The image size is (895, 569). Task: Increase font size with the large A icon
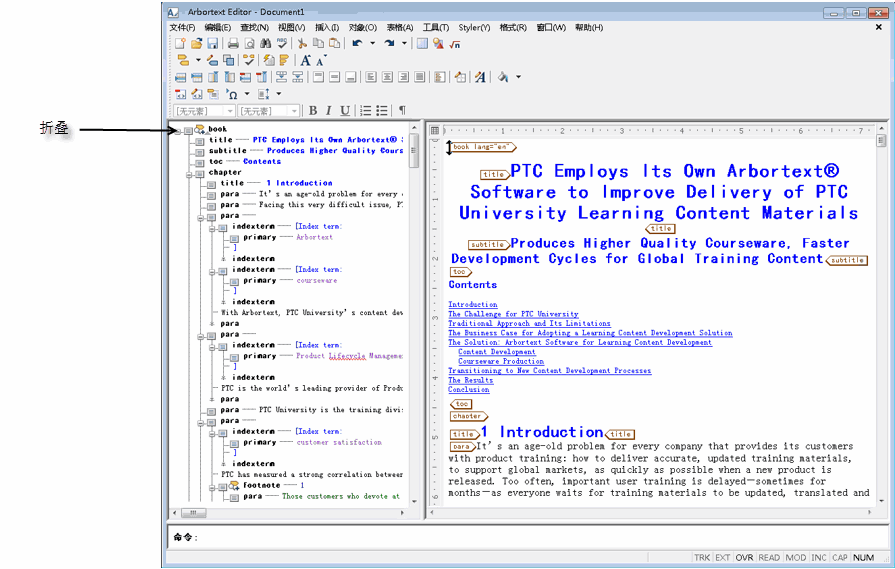(x=306, y=60)
